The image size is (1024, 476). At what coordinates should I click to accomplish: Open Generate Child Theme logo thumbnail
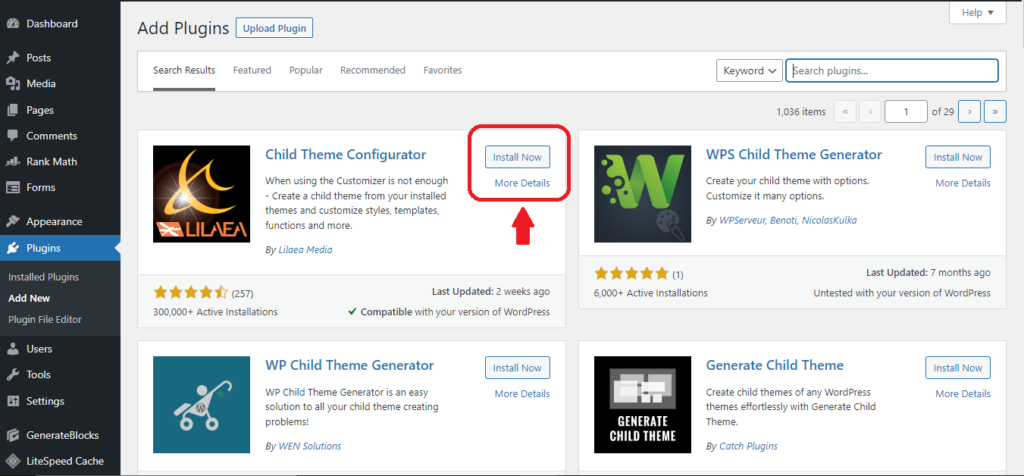pyautogui.click(x=643, y=405)
